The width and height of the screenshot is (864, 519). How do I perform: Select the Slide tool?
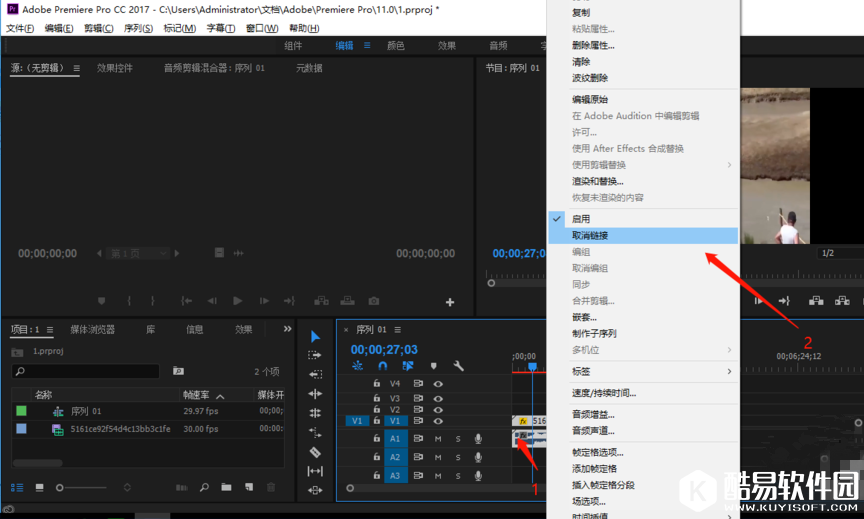click(315, 490)
